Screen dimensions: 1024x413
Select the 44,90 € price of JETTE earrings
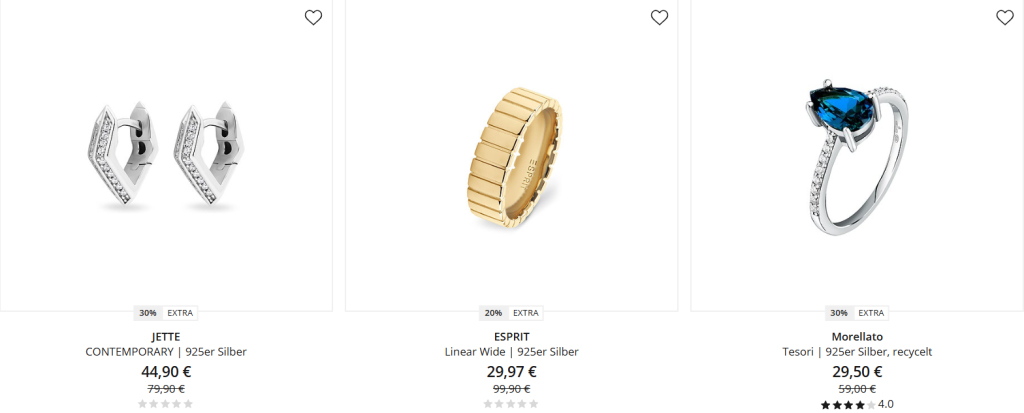[166, 372]
